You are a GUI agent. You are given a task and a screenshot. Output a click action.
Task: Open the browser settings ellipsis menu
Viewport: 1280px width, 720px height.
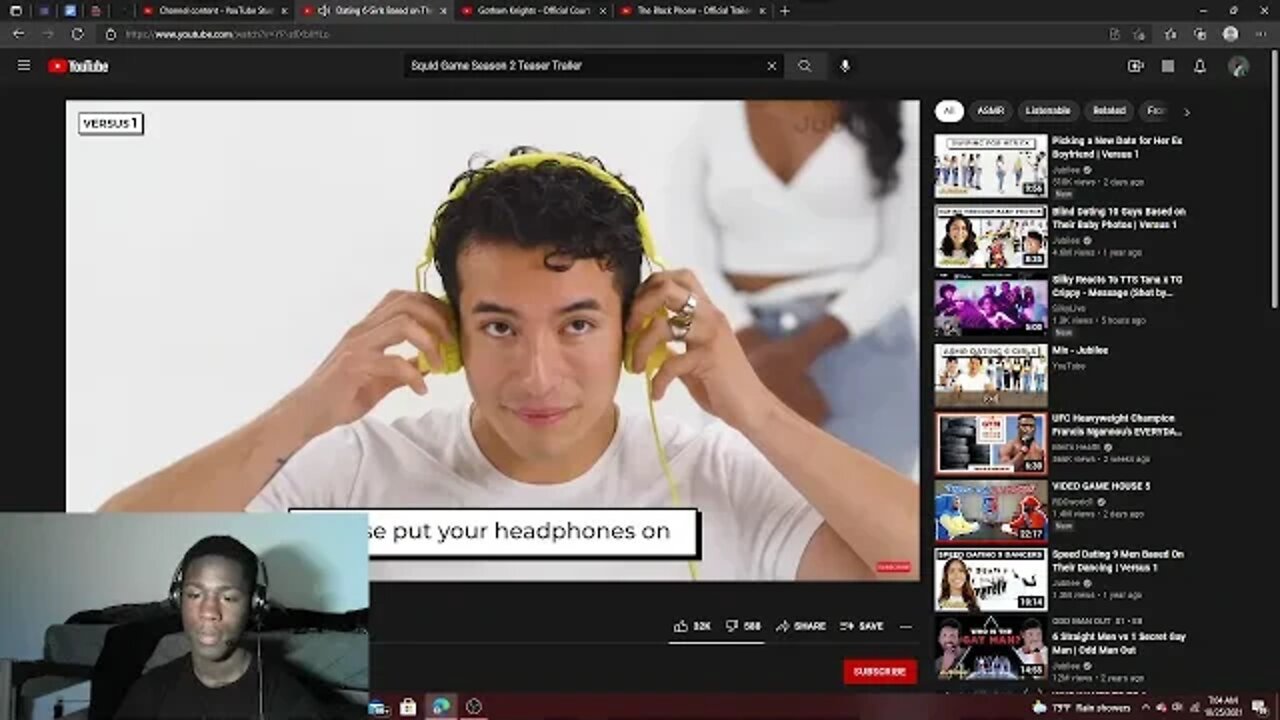1259,34
